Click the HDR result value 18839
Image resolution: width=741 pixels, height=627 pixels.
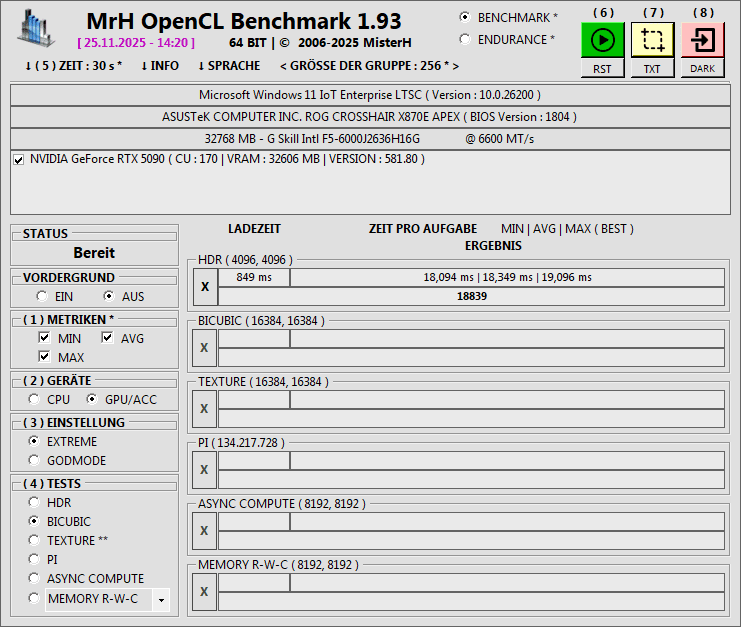pyautogui.click(x=472, y=296)
